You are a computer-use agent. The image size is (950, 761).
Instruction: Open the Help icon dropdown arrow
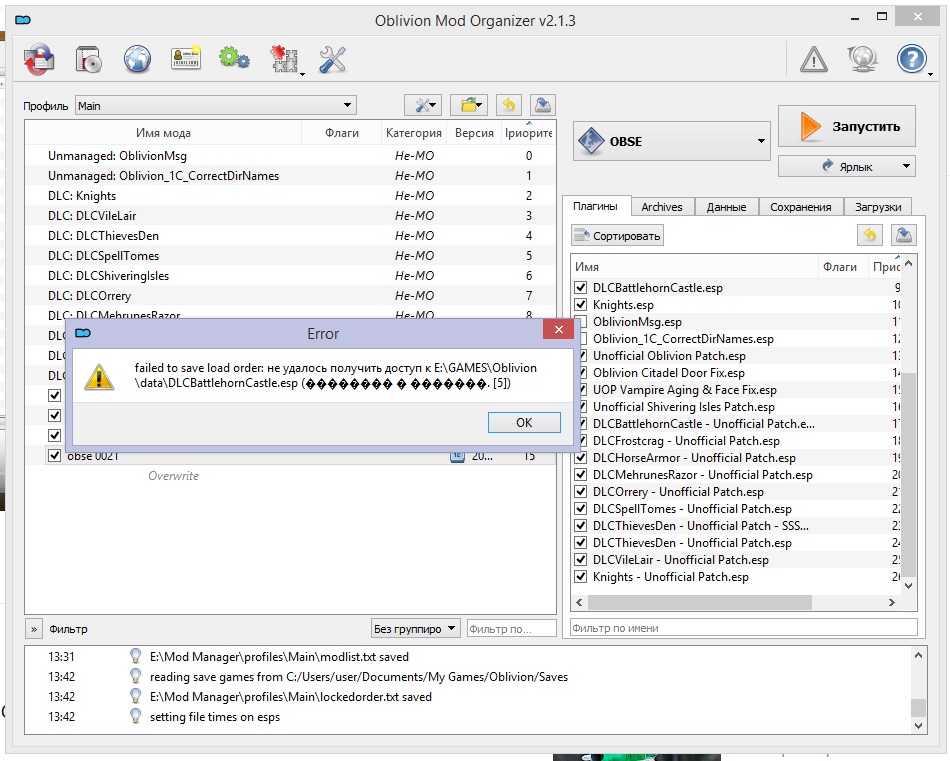point(931,74)
